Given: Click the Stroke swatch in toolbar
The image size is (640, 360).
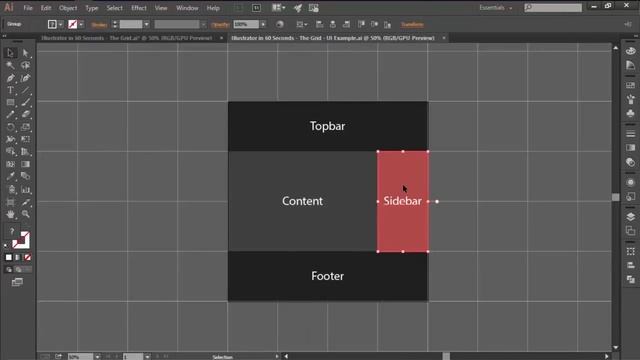Looking at the screenshot, I should click(23, 243).
